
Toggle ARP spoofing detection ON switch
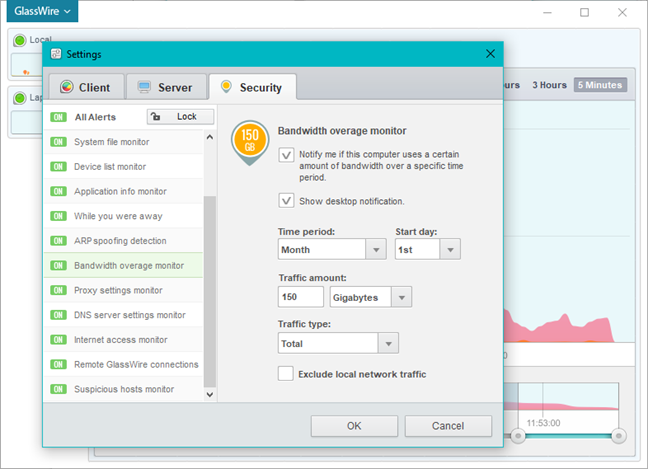[x=58, y=241]
